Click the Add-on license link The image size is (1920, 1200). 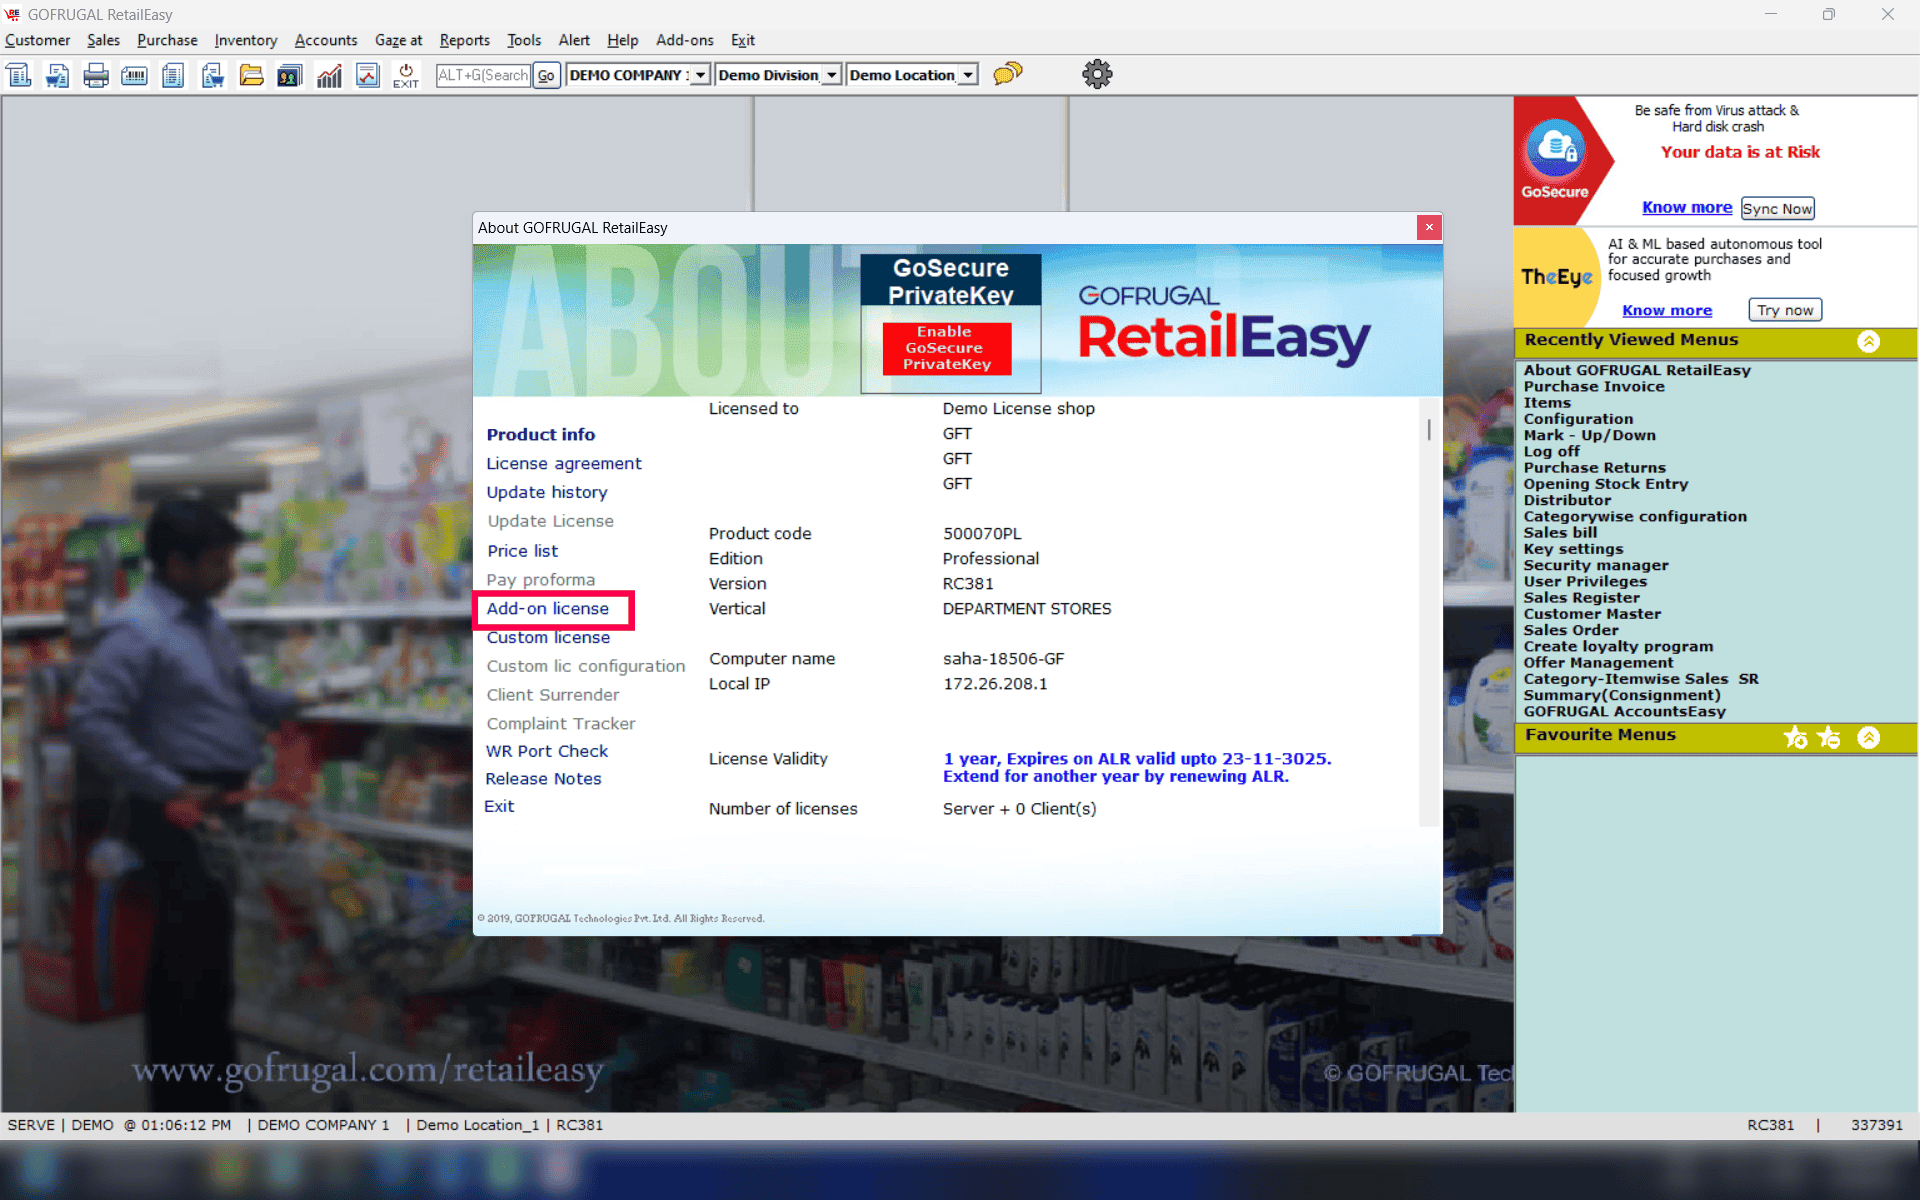(547, 609)
